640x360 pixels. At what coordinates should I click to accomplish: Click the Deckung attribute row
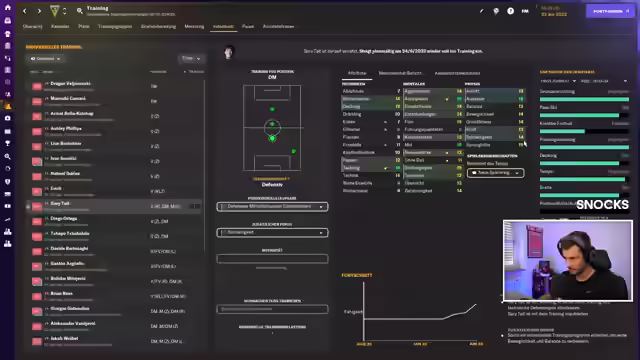[371, 107]
